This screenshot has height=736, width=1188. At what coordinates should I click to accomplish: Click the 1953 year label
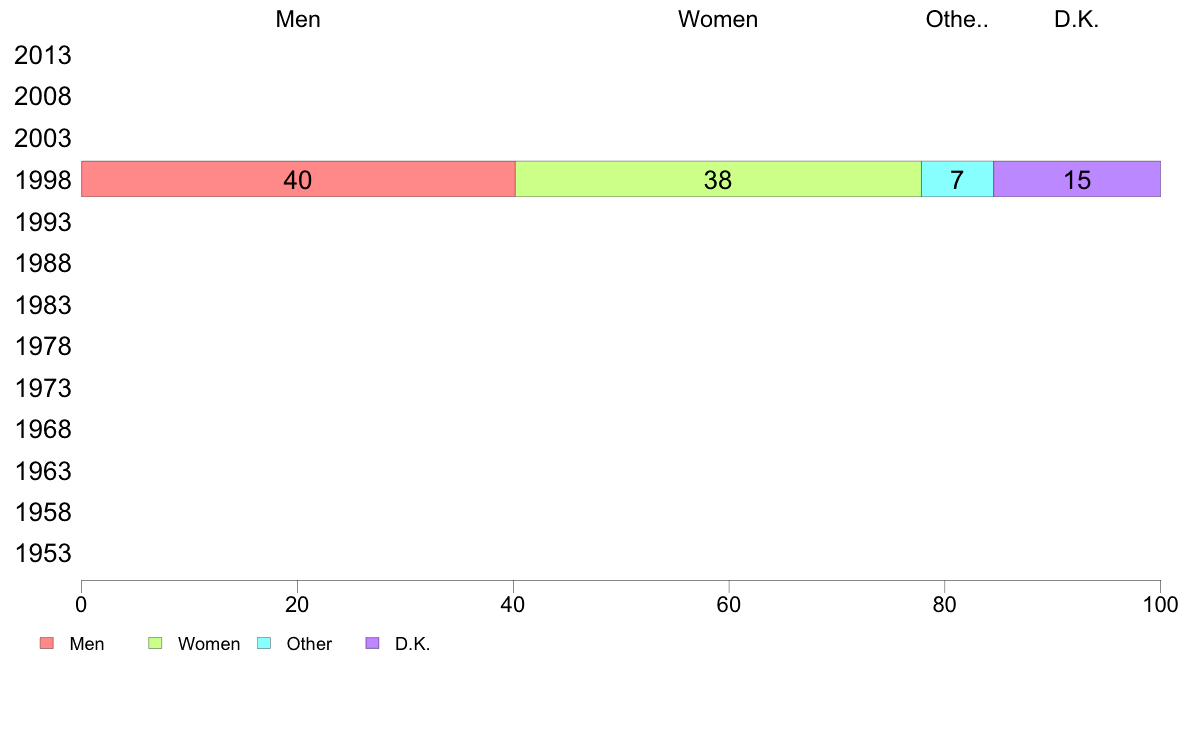click(x=43, y=554)
